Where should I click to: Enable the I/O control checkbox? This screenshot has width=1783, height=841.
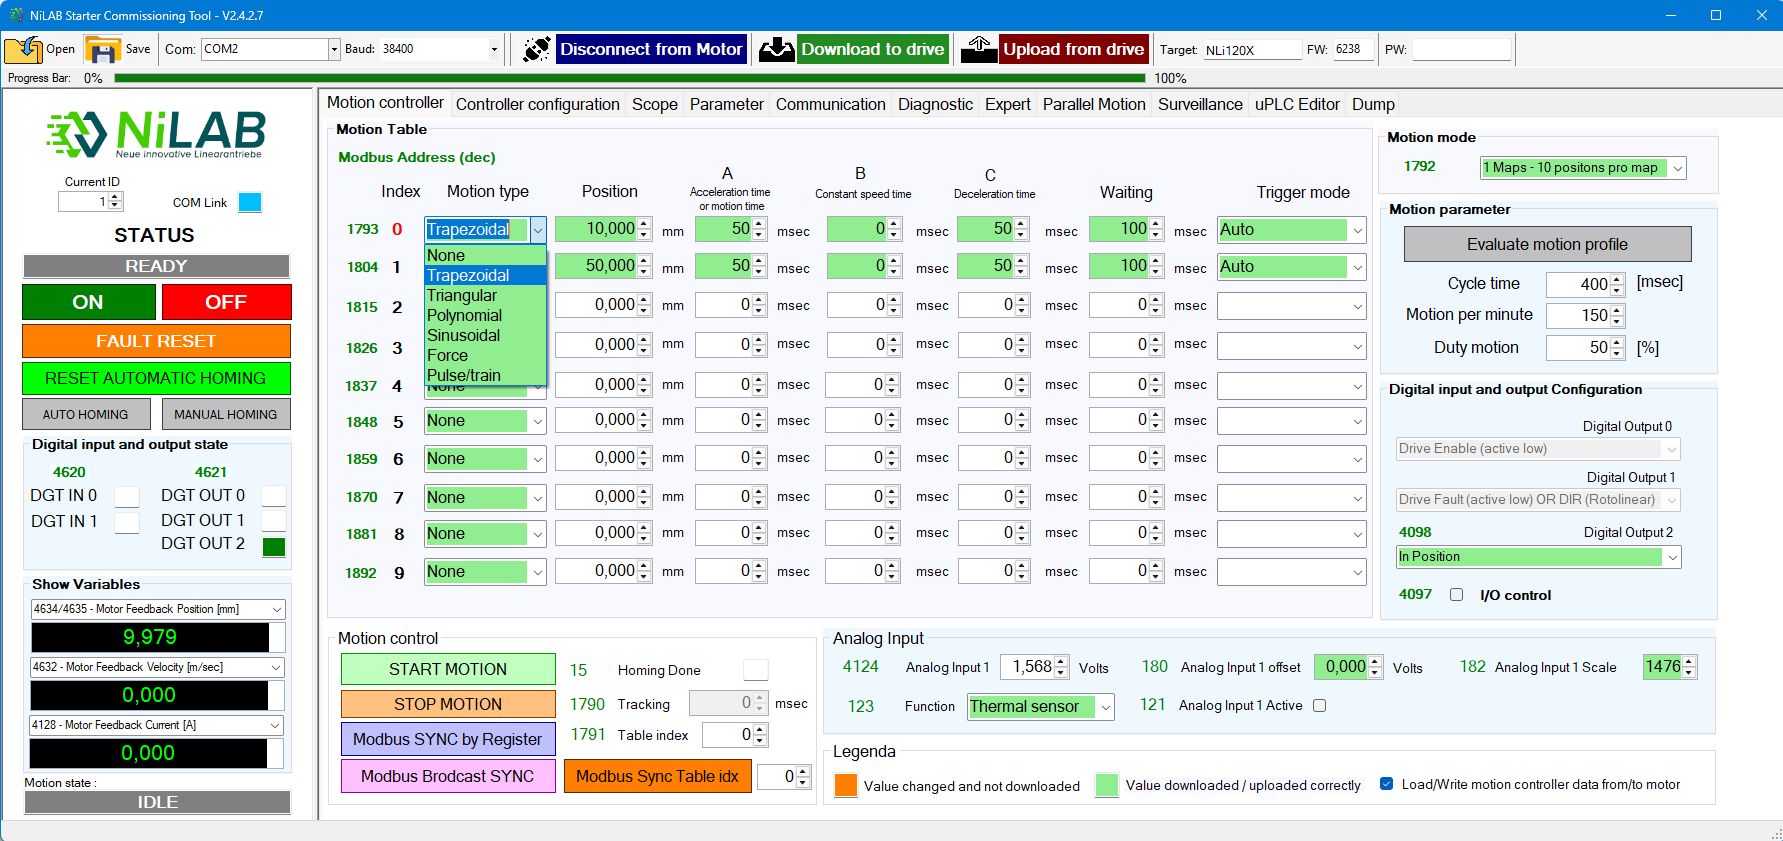1456,595
